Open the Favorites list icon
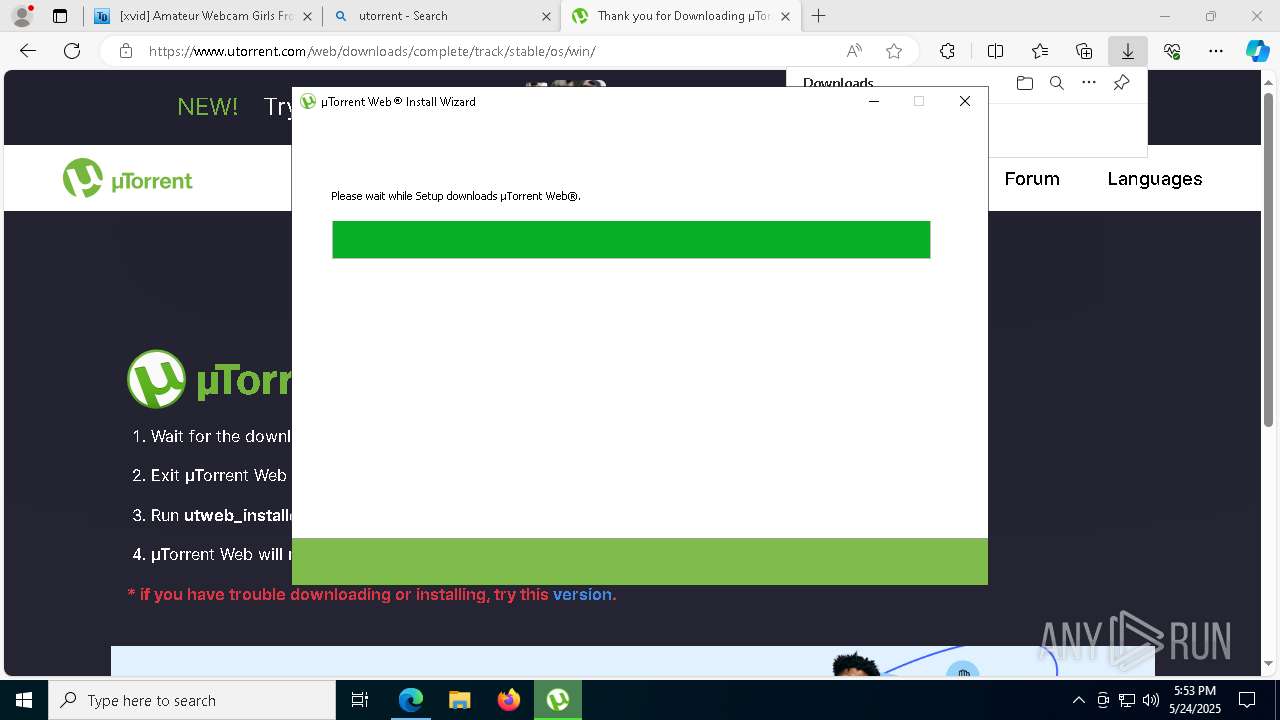Screen dimensions: 1280x720 coord(1040,51)
